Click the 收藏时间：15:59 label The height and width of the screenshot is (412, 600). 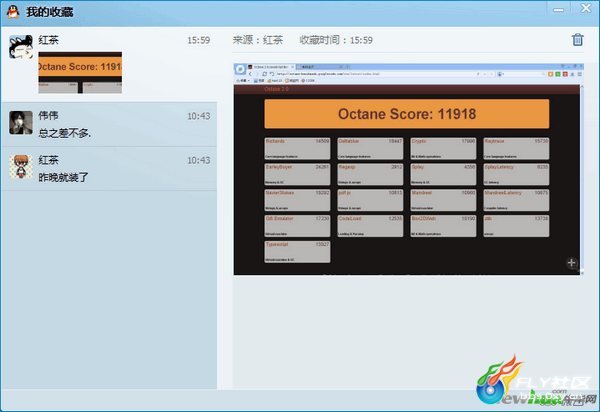click(336, 40)
